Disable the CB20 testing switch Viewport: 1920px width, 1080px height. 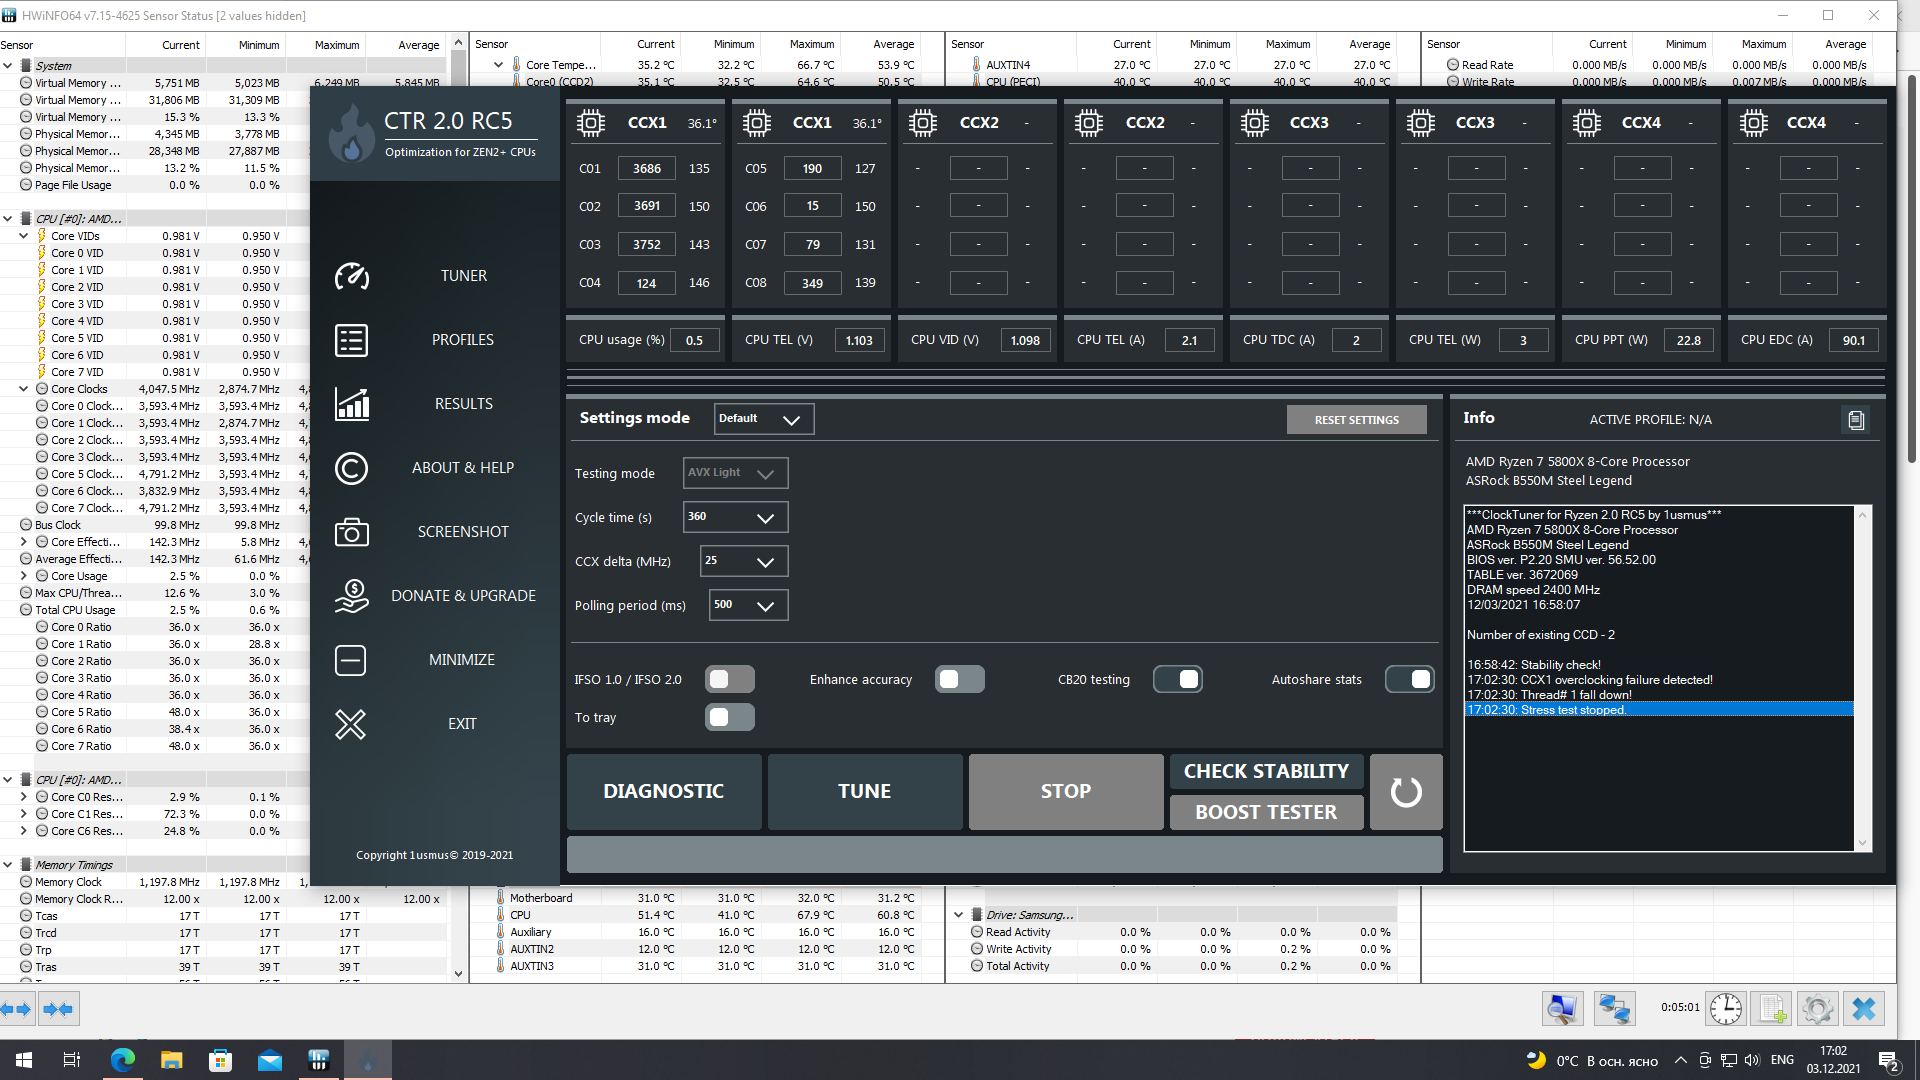[x=1178, y=680]
